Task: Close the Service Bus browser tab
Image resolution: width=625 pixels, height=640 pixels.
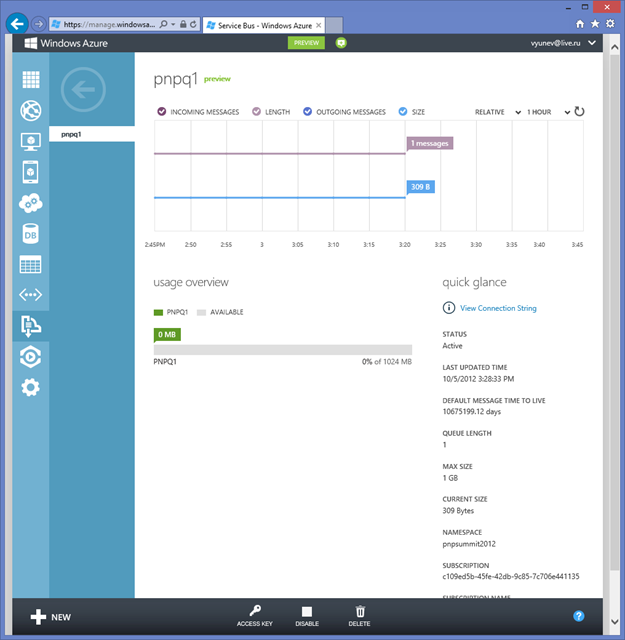Action: coord(318,25)
